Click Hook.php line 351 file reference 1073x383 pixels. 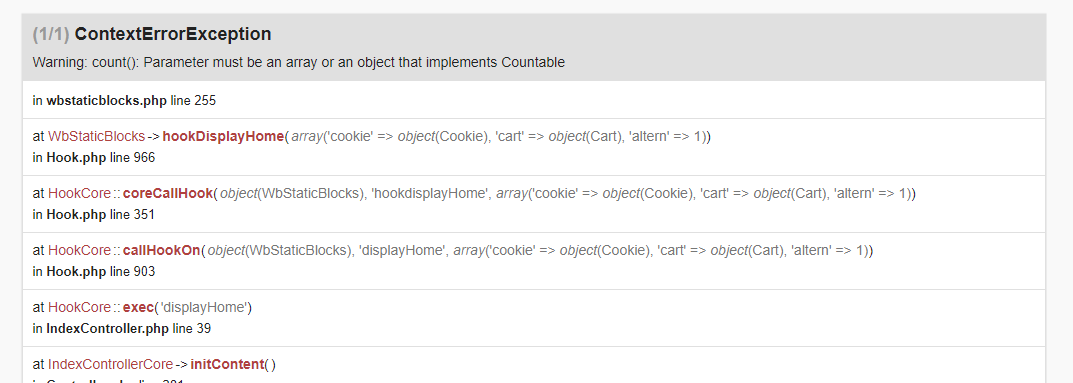94,214
